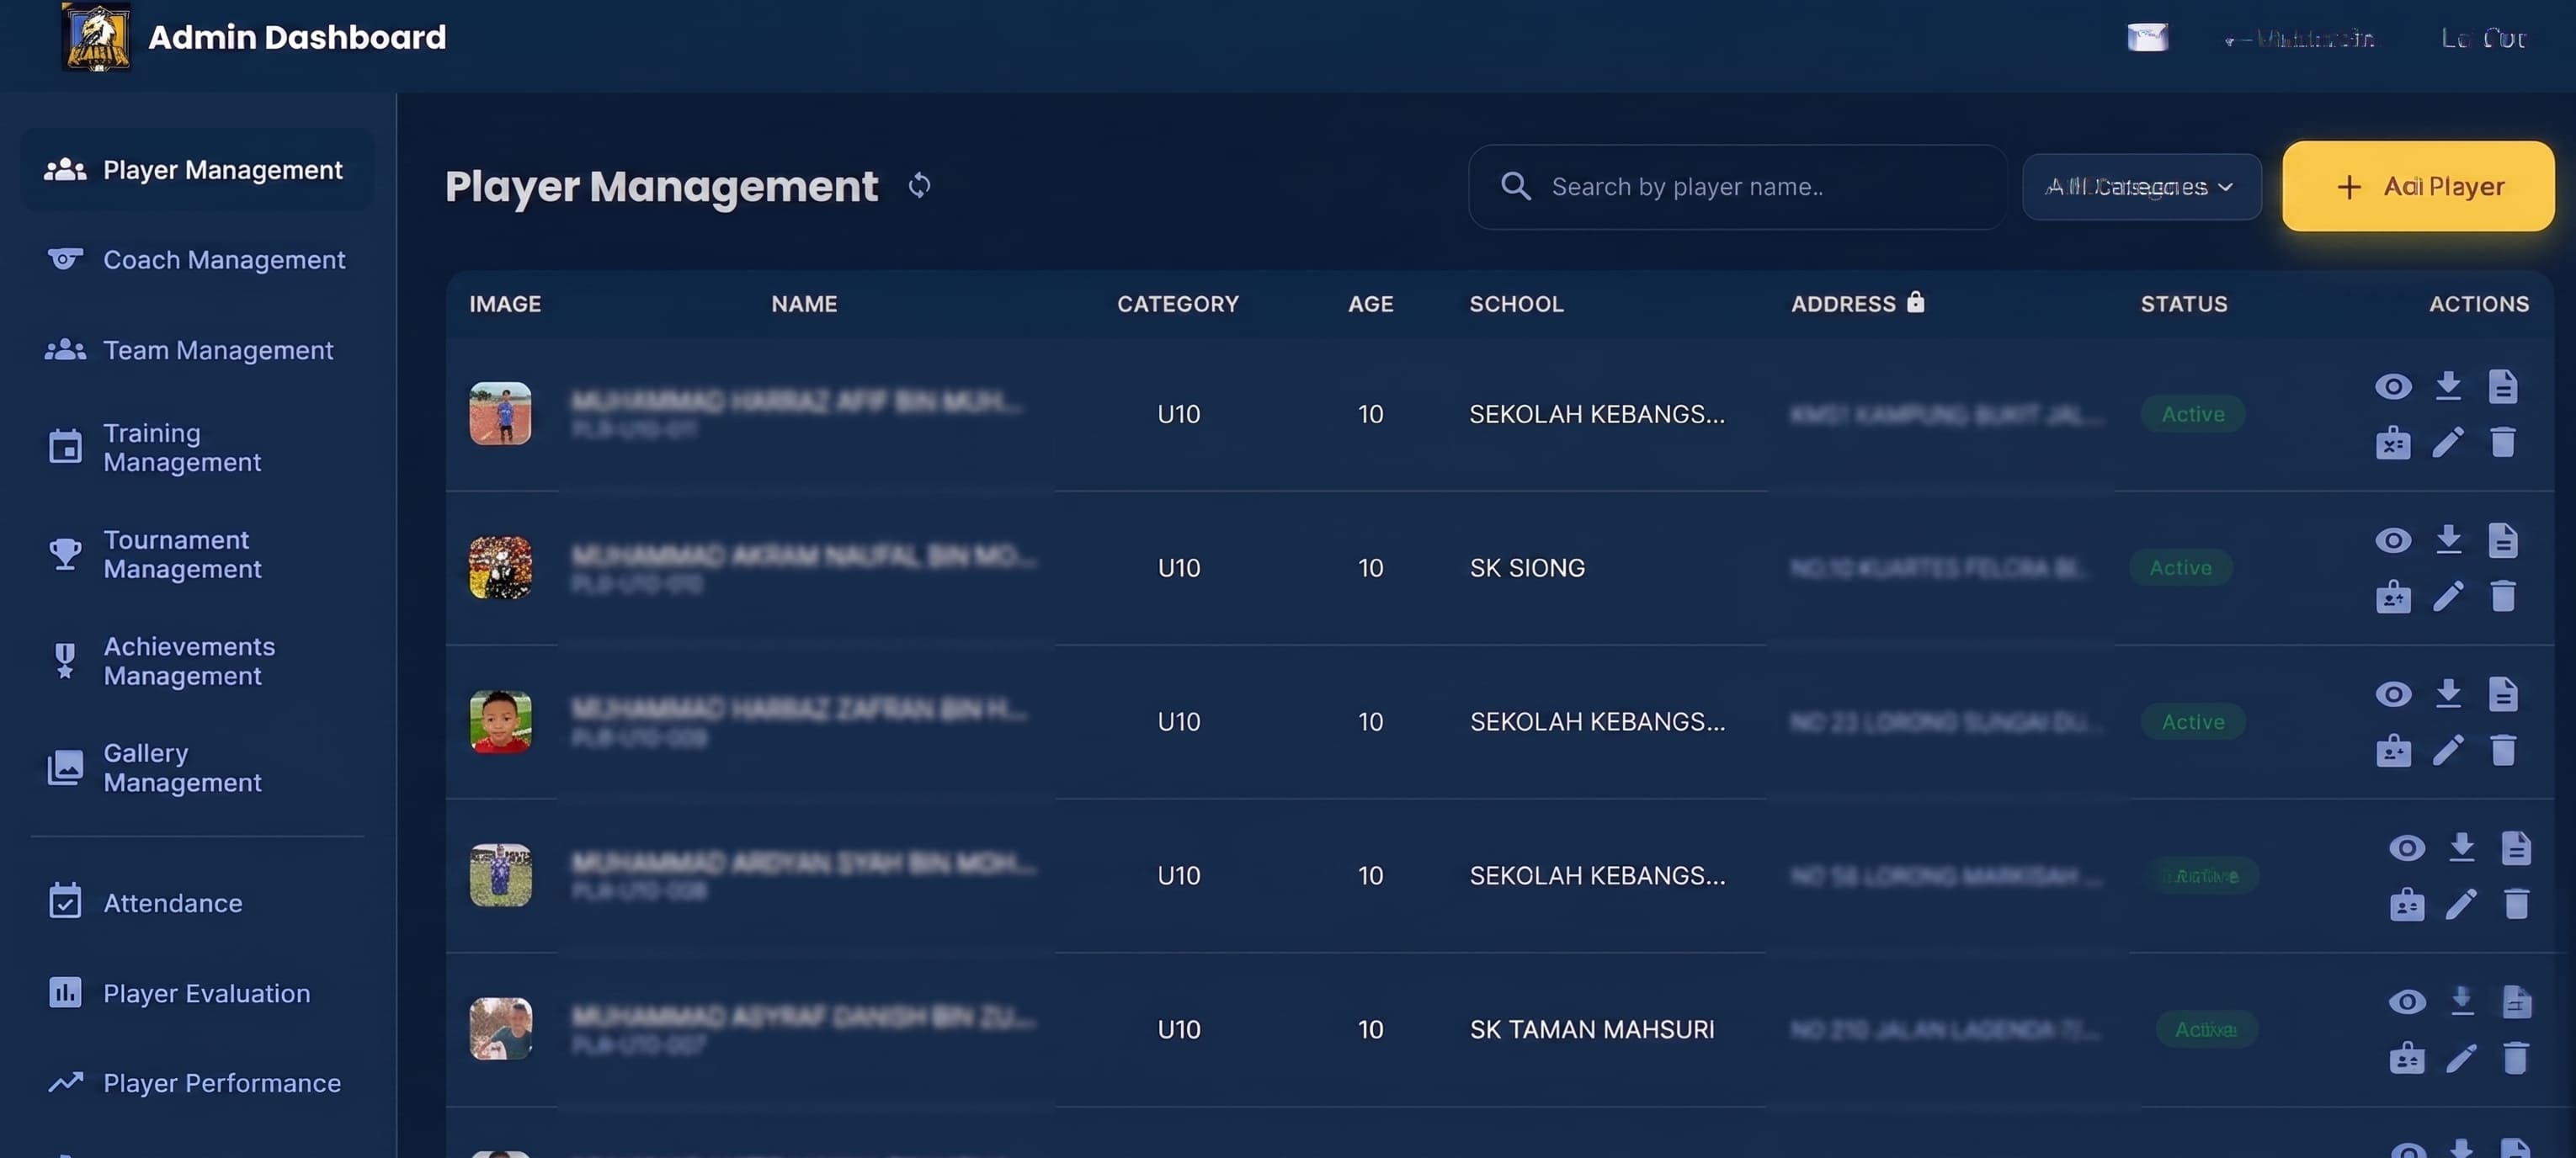Delete the fourth row player with trash icon
Viewport: 2576px width, 1158px height.
click(x=2516, y=904)
